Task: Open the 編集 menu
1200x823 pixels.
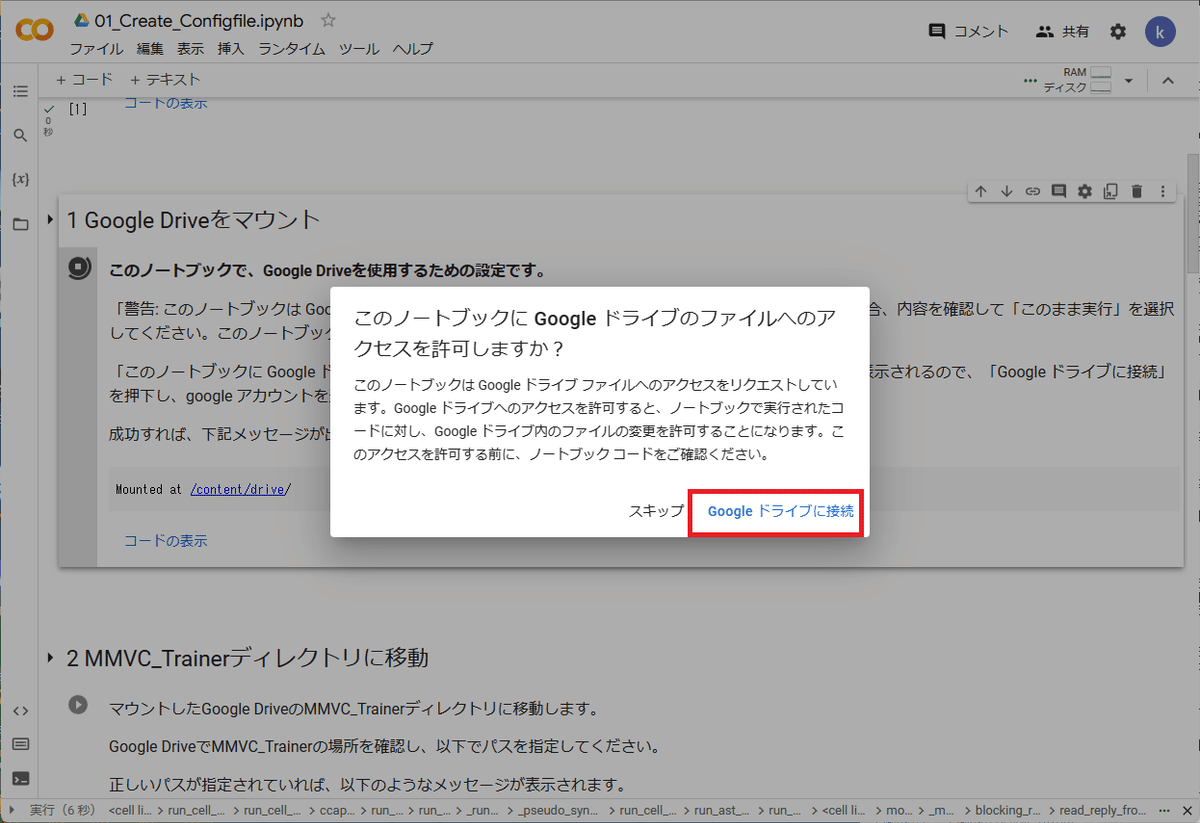Action: click(x=150, y=49)
